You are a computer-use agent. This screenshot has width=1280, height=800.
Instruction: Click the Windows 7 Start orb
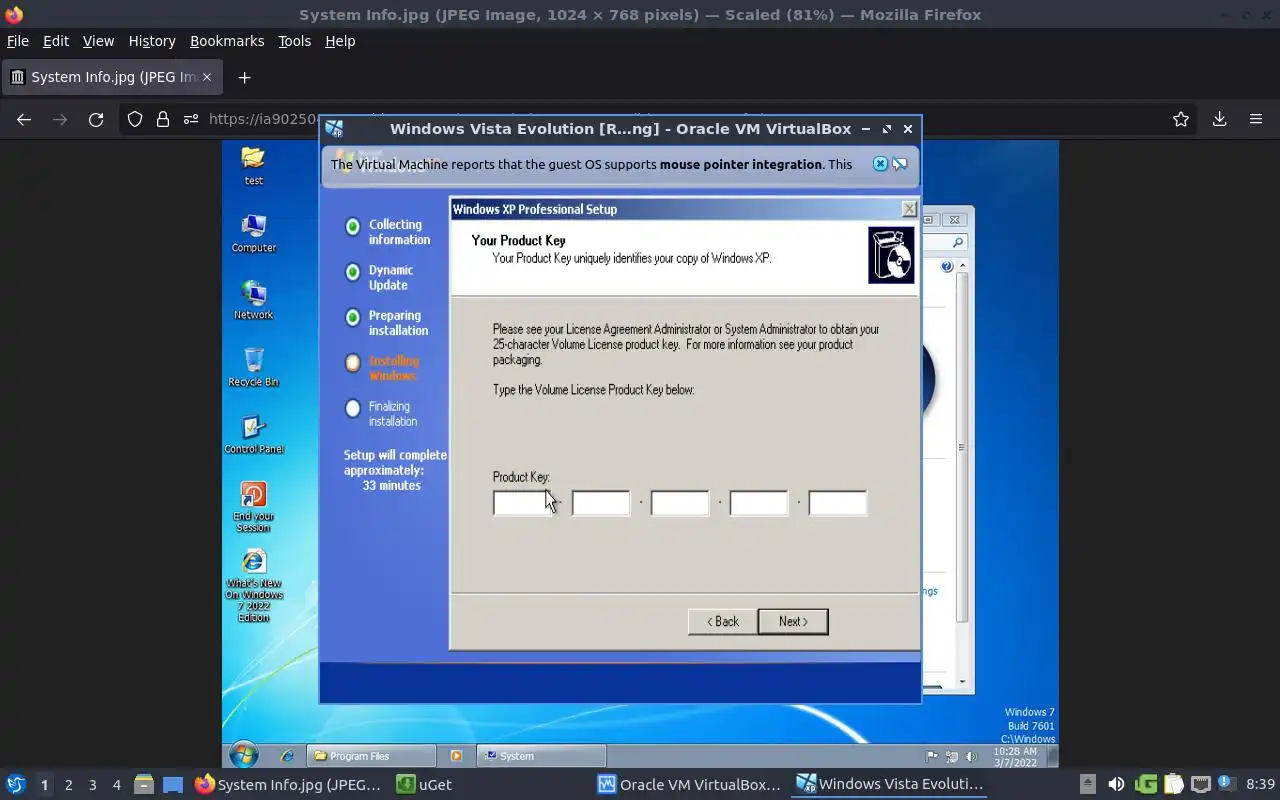[244, 755]
